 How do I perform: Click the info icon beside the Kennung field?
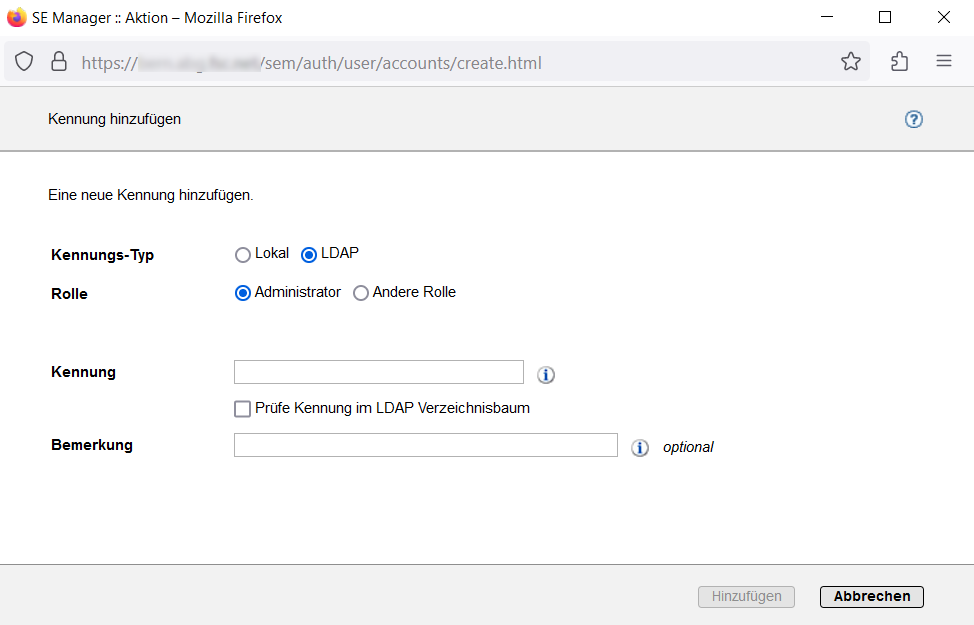pos(545,375)
